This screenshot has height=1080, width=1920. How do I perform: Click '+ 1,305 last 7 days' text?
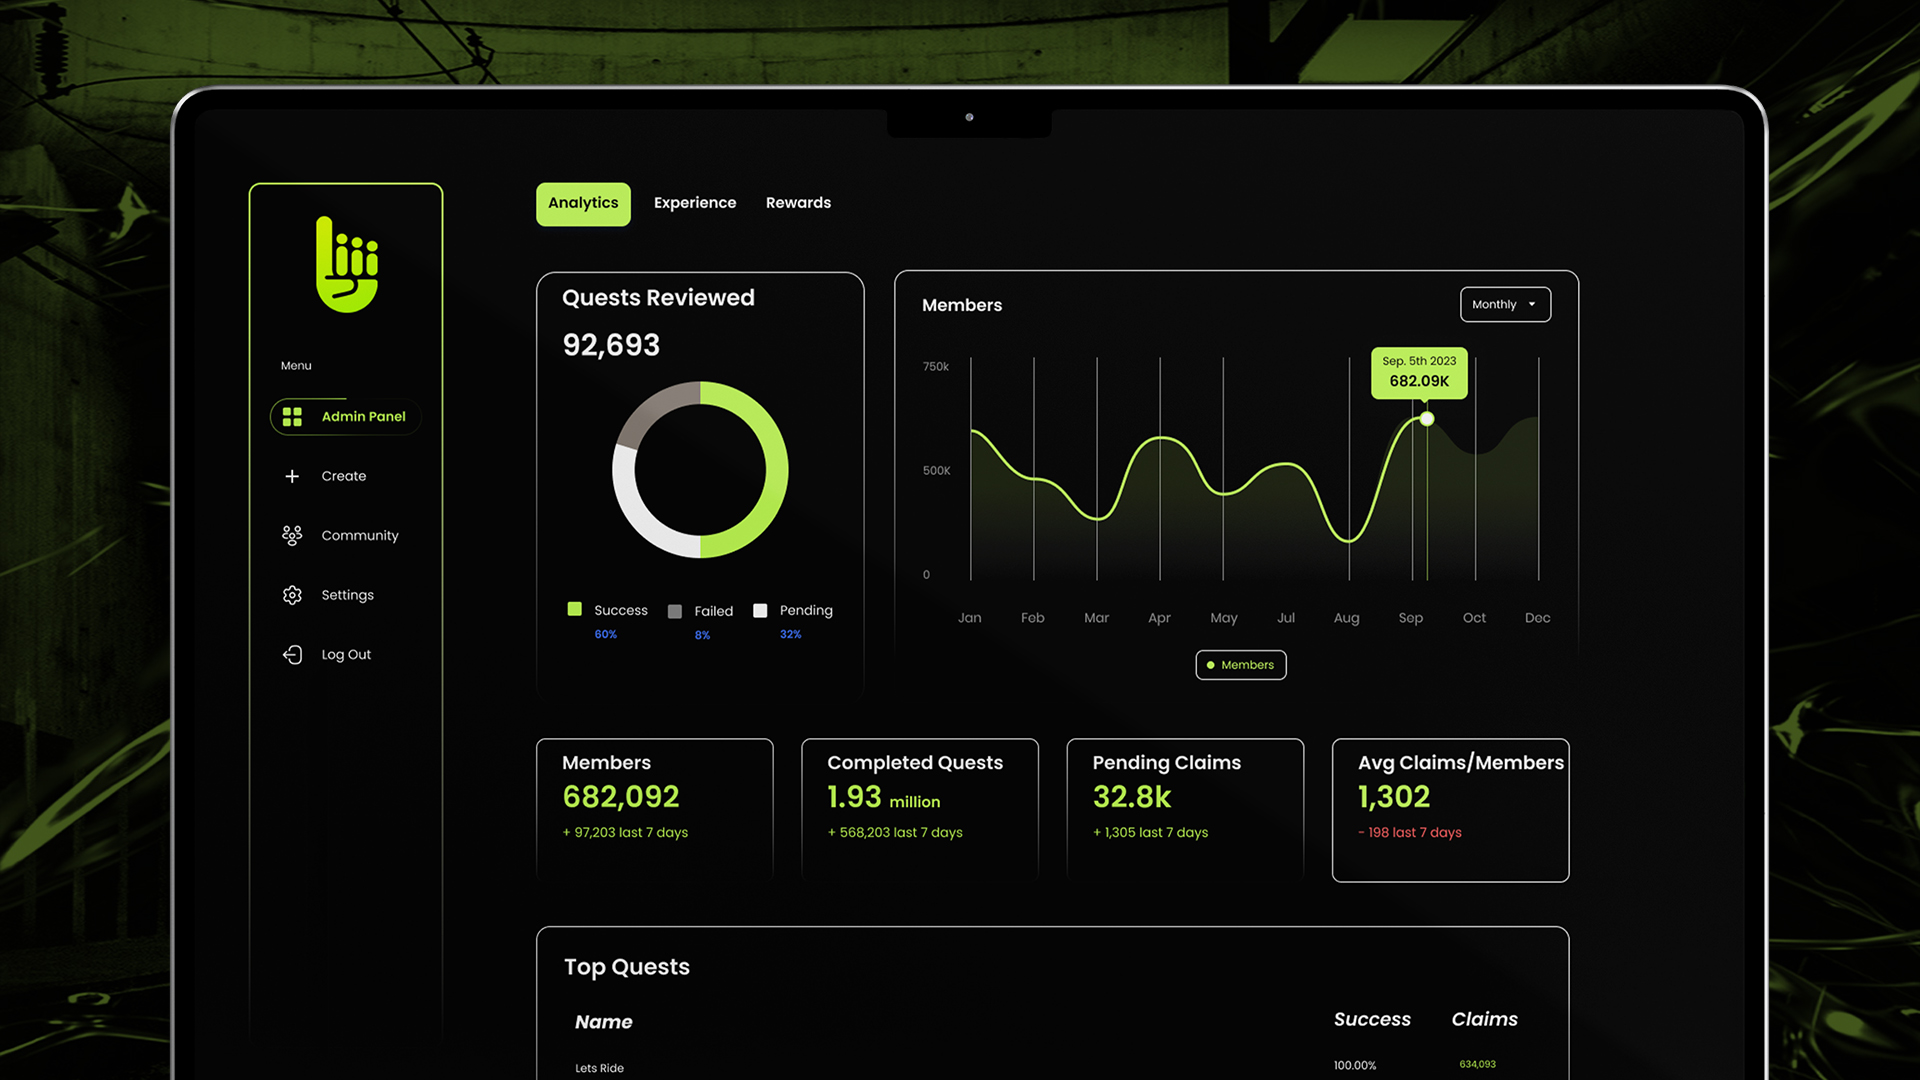[x=1150, y=832]
